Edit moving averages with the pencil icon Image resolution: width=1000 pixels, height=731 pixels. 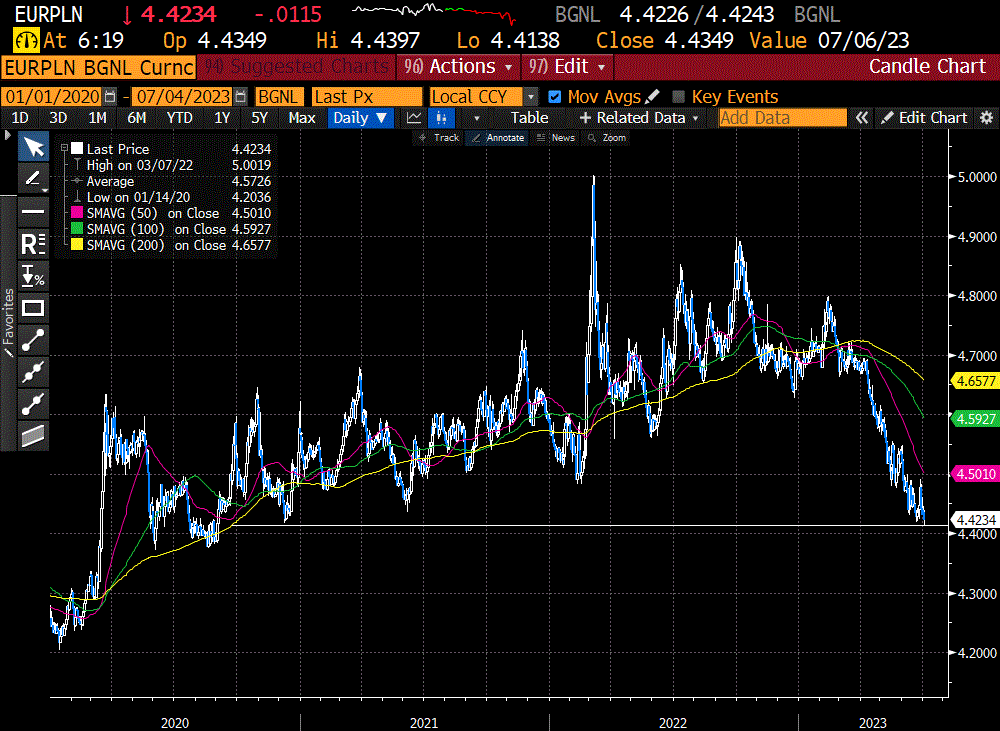(x=652, y=97)
